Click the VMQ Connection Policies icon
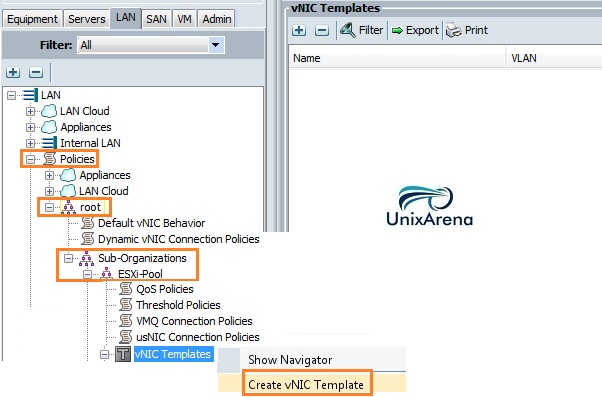 [x=126, y=321]
